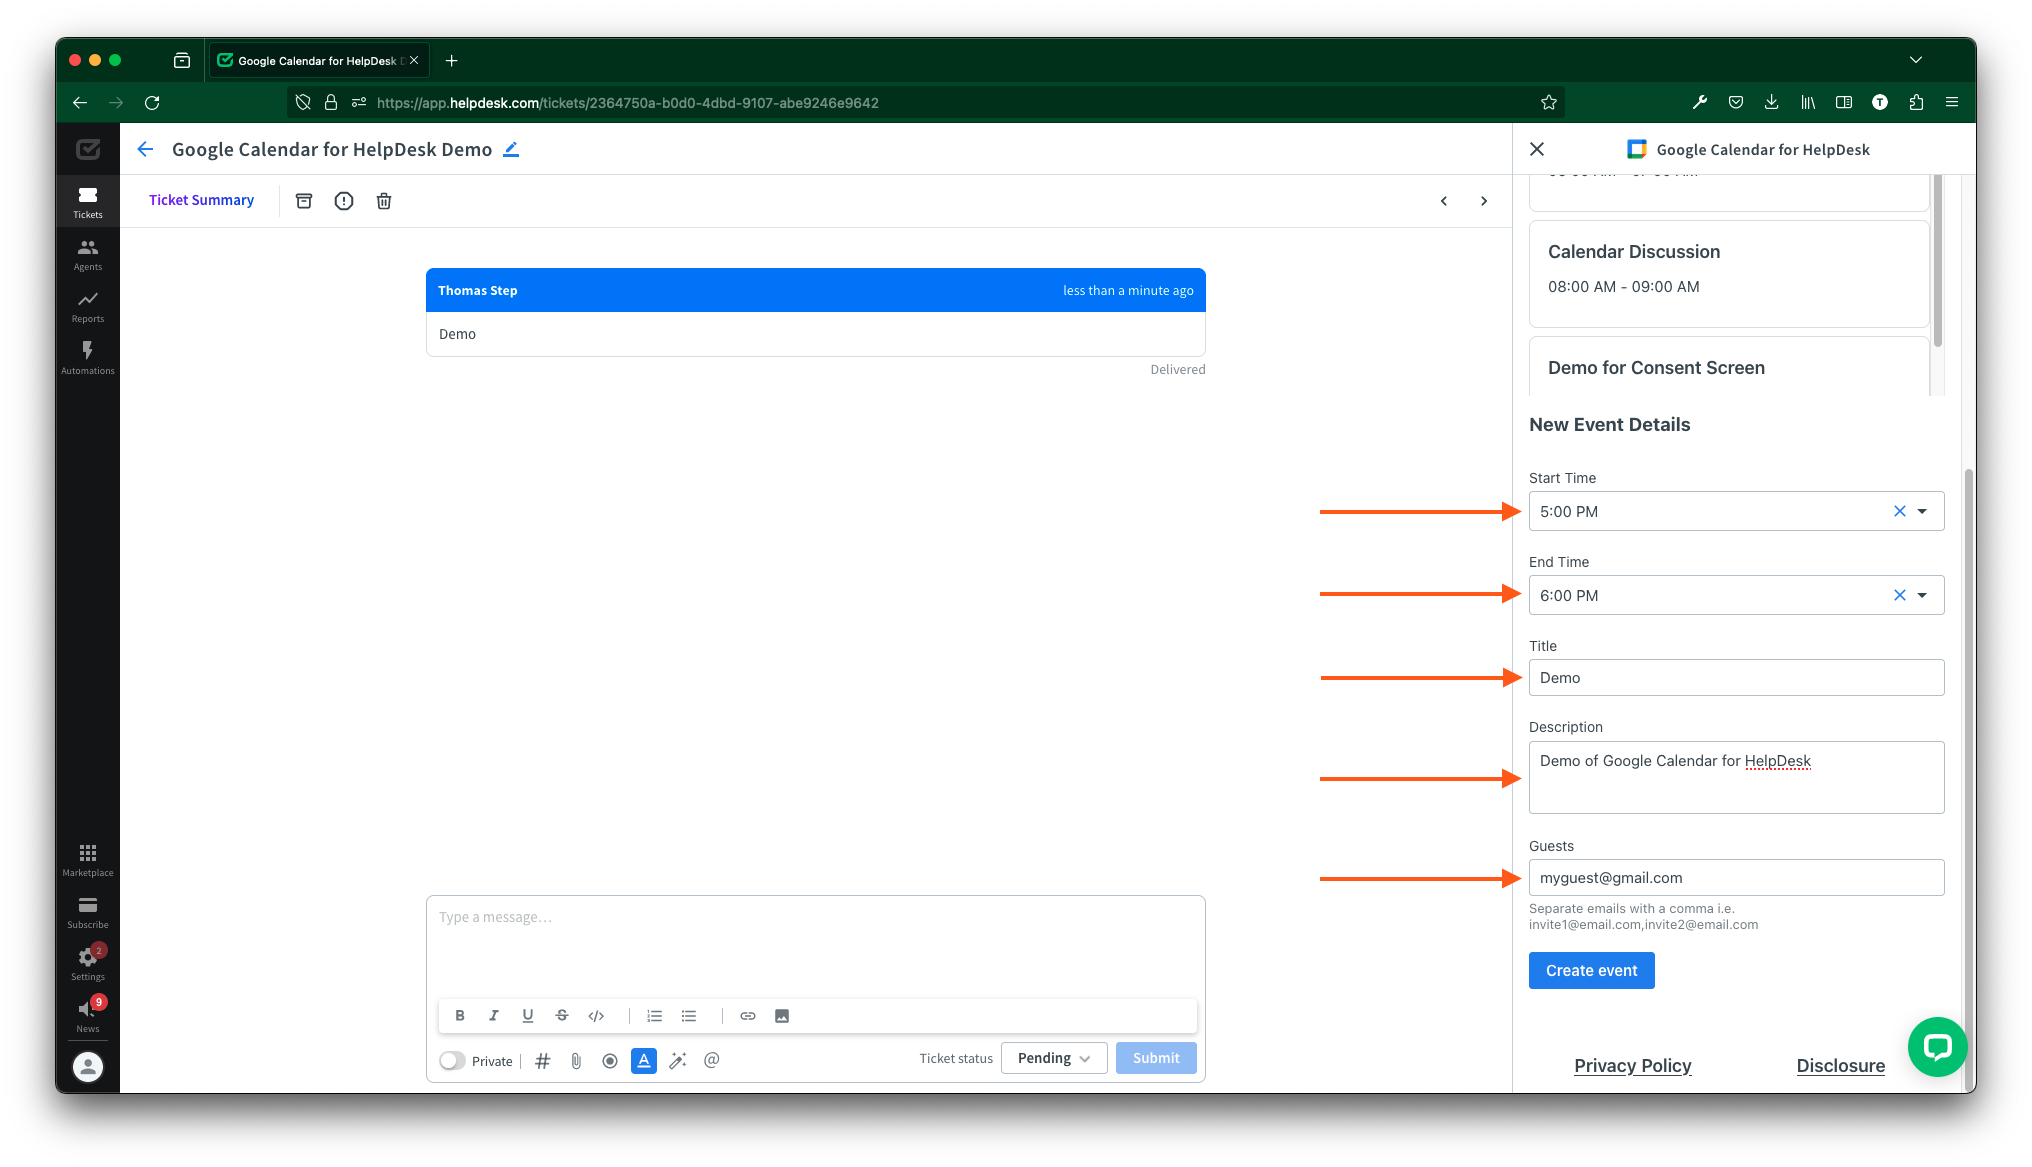Attach a file with paperclip
The height and width of the screenshot is (1167, 2032).
[577, 1061]
